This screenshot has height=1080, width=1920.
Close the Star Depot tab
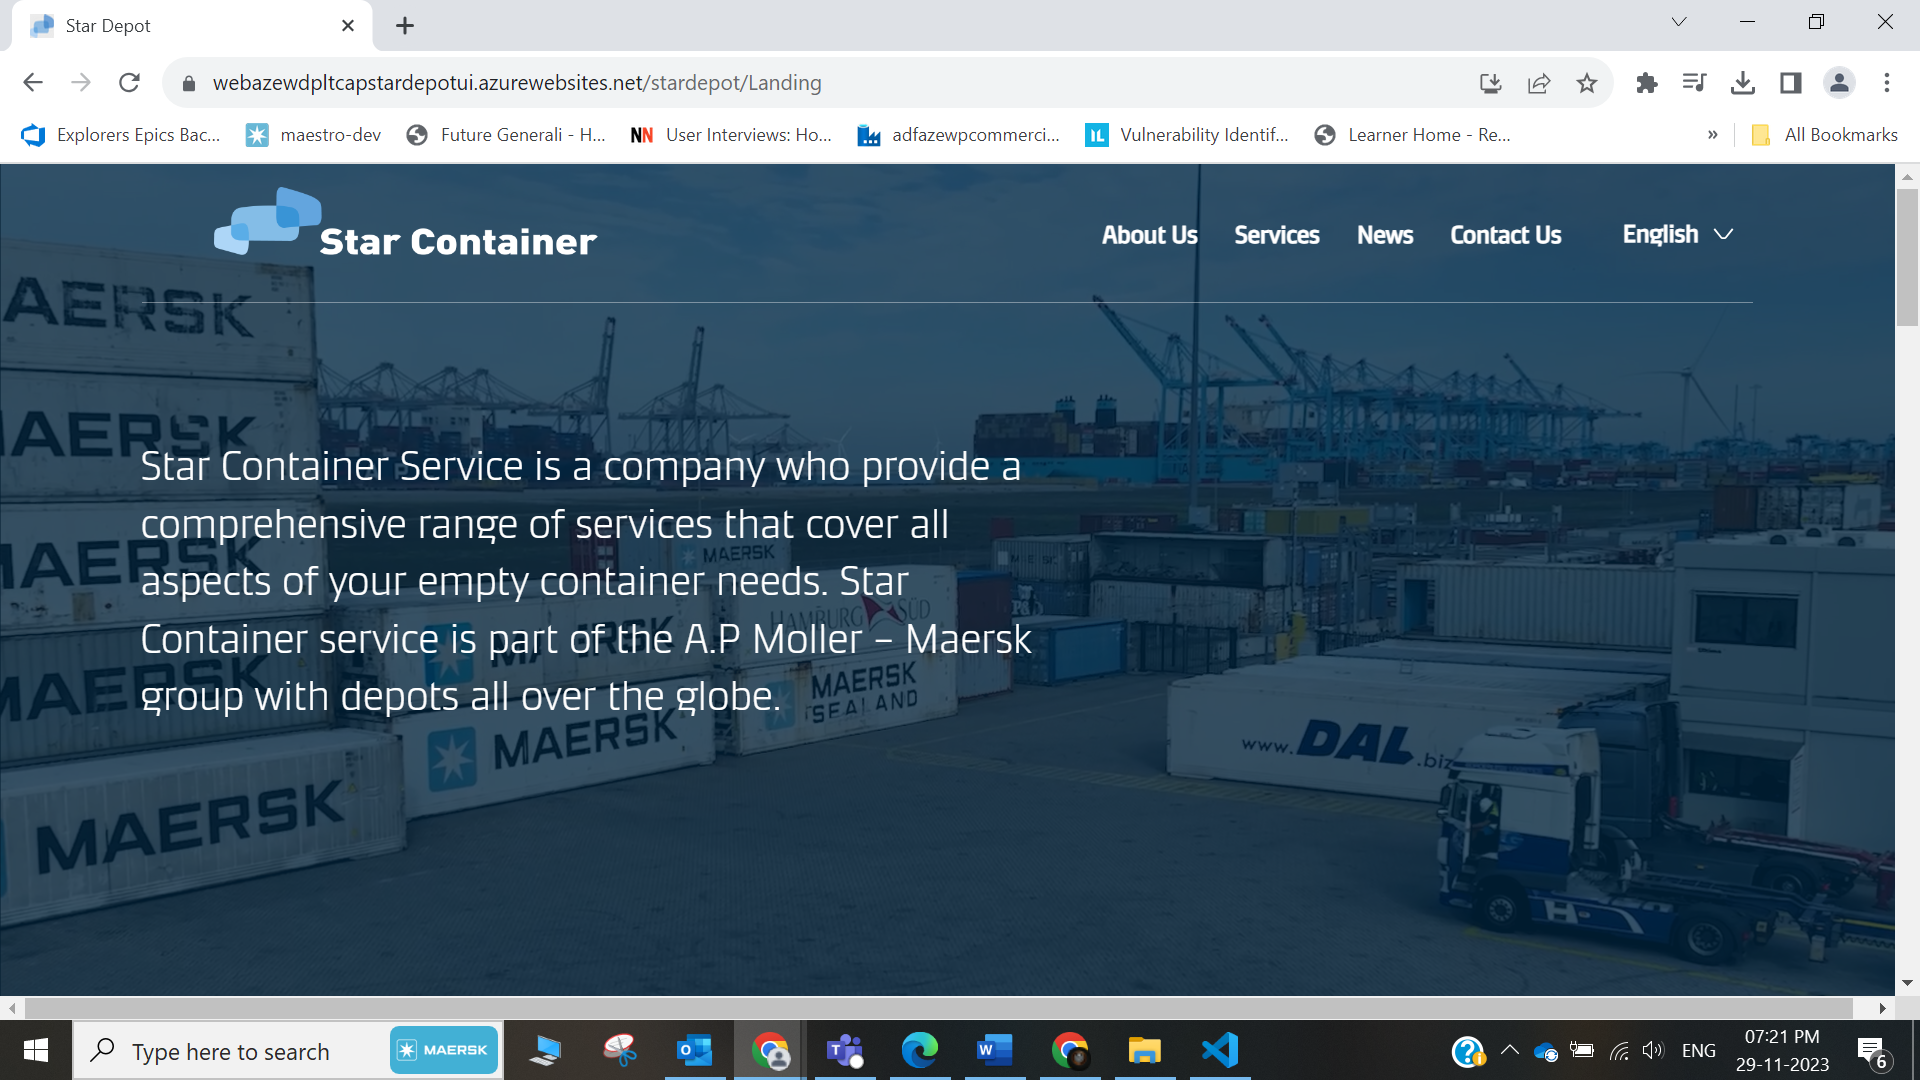pyautogui.click(x=348, y=26)
